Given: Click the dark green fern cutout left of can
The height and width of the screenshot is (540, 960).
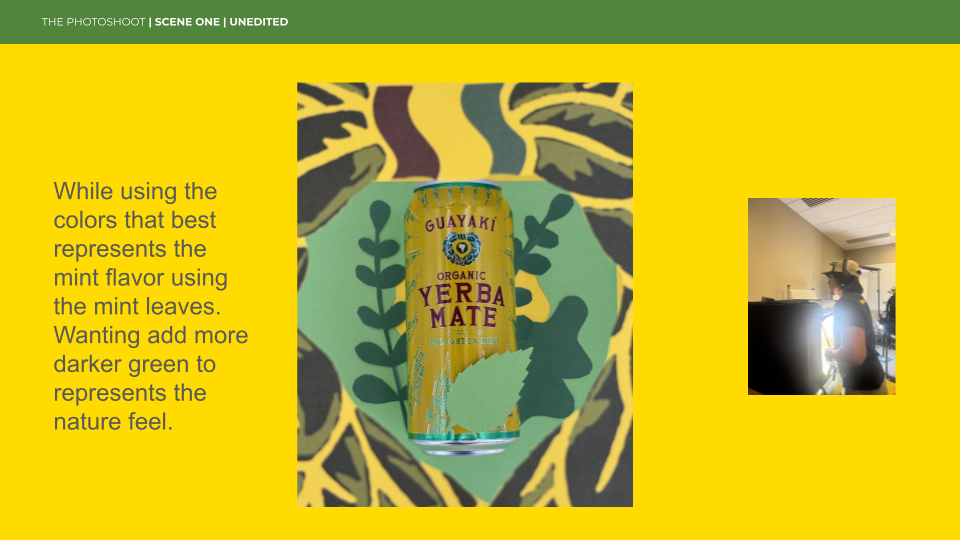Looking at the screenshot, I should tap(380, 301).
